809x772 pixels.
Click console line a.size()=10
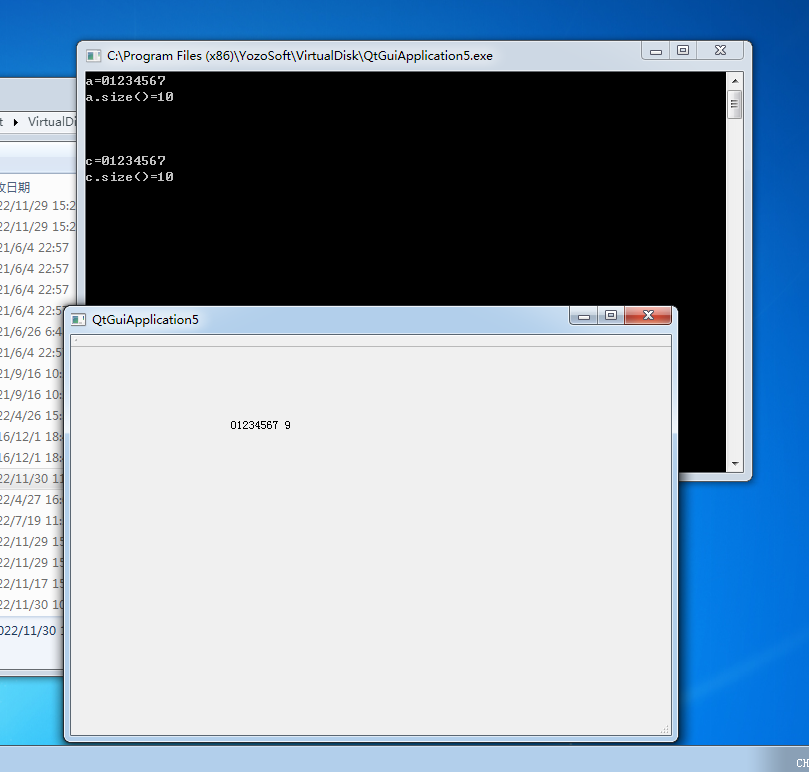pyautogui.click(x=130, y=97)
